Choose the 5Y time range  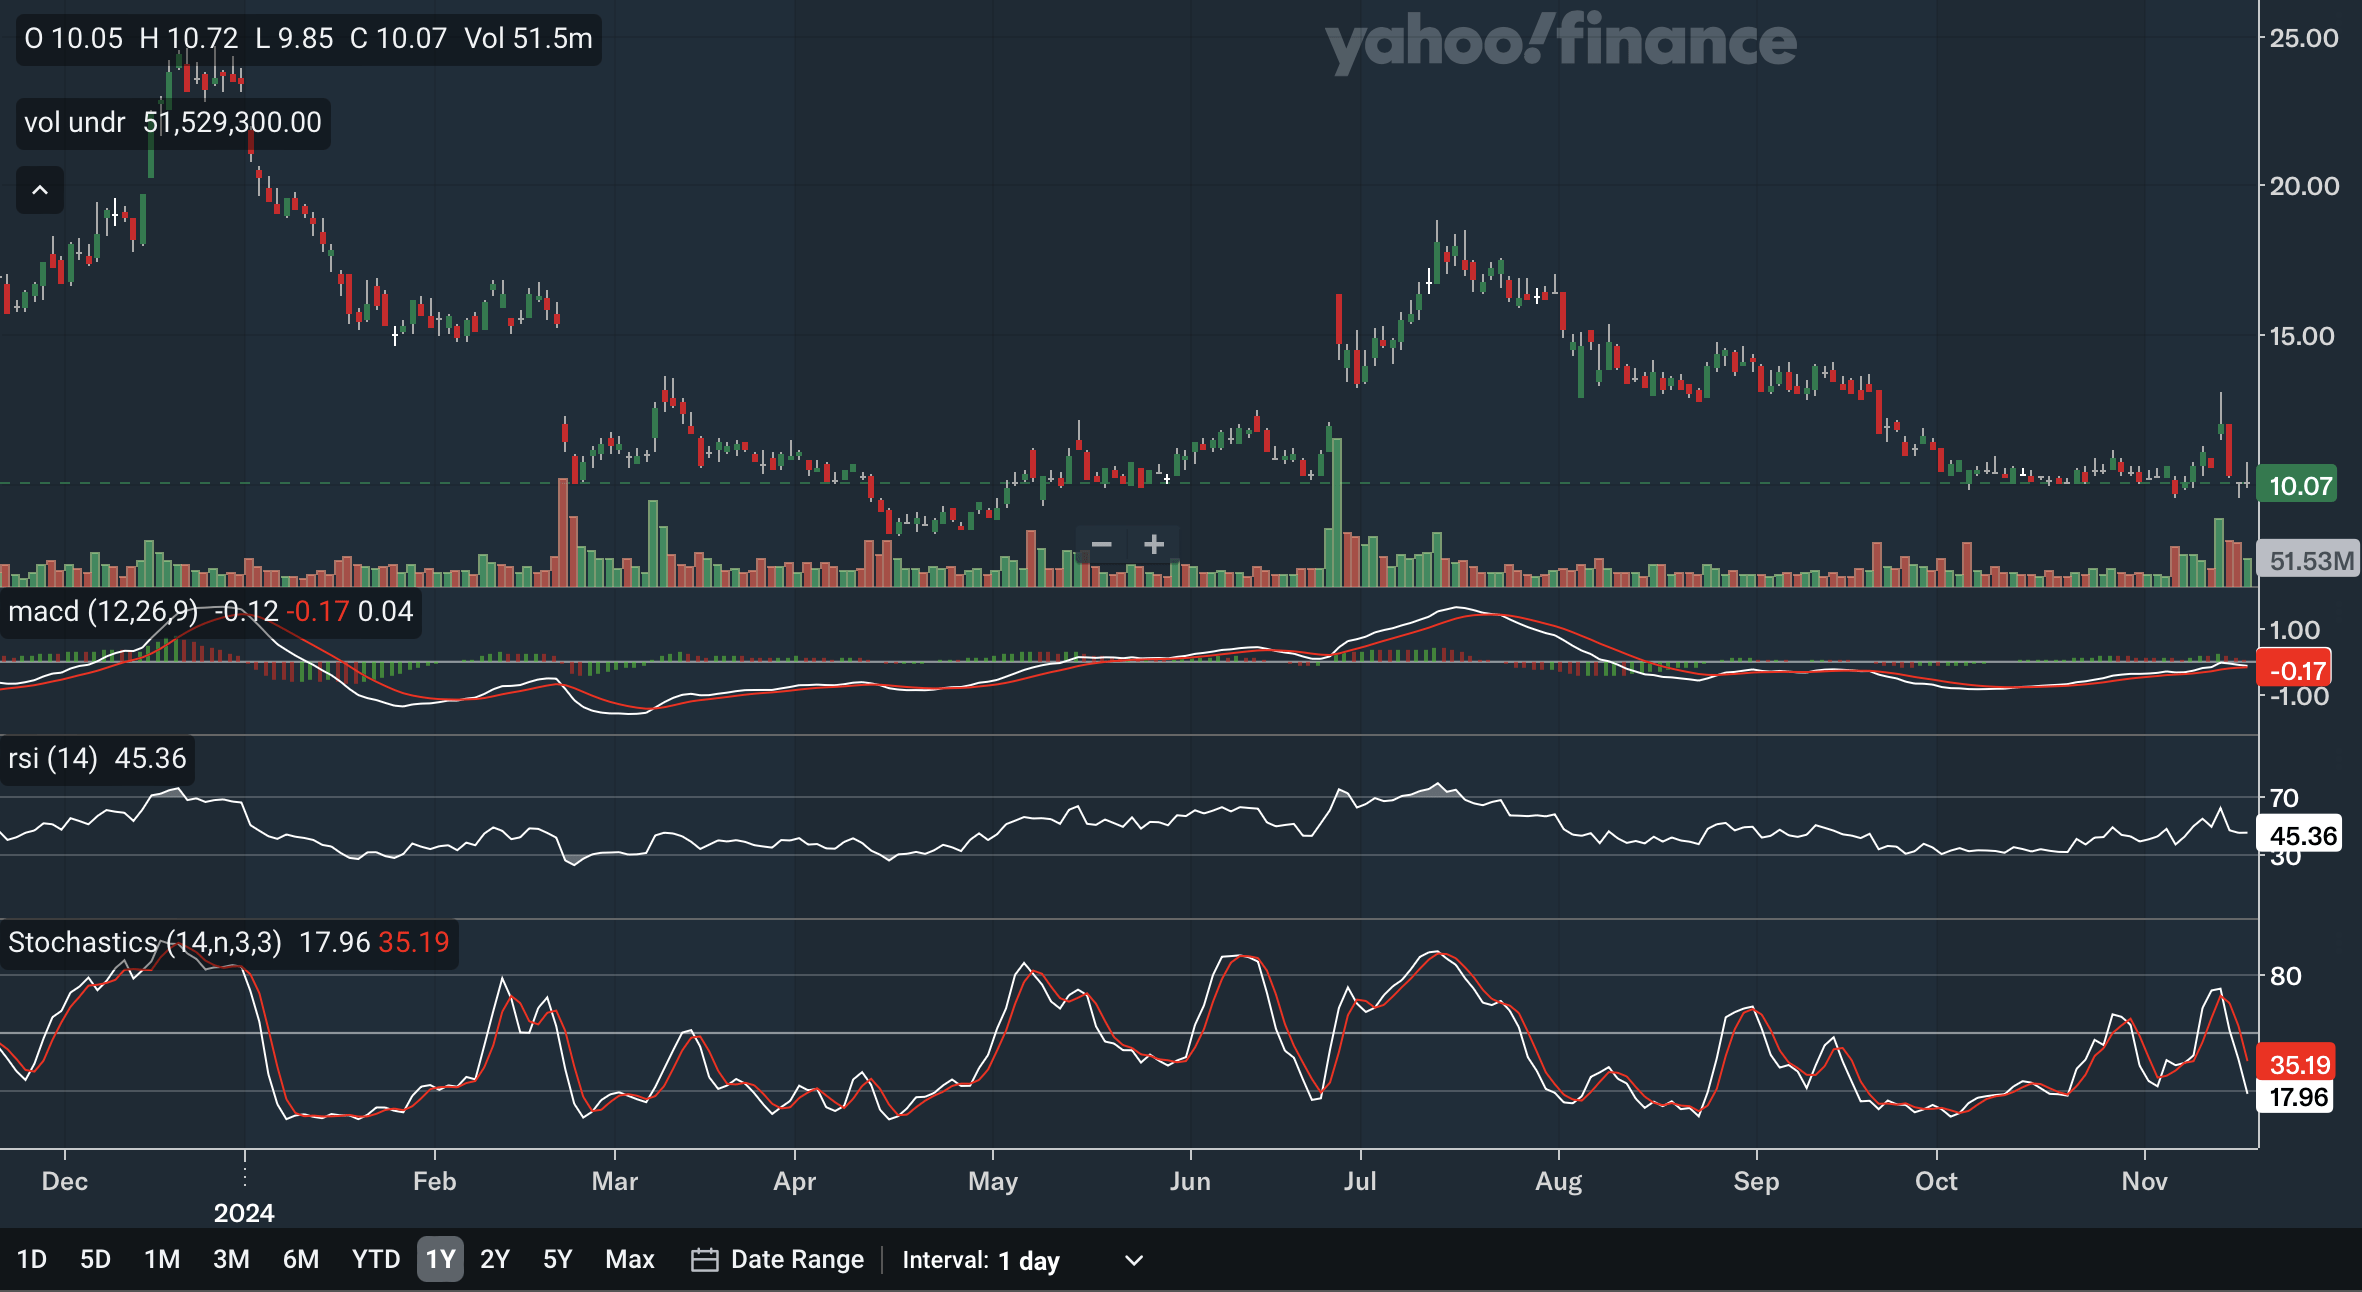click(x=557, y=1260)
